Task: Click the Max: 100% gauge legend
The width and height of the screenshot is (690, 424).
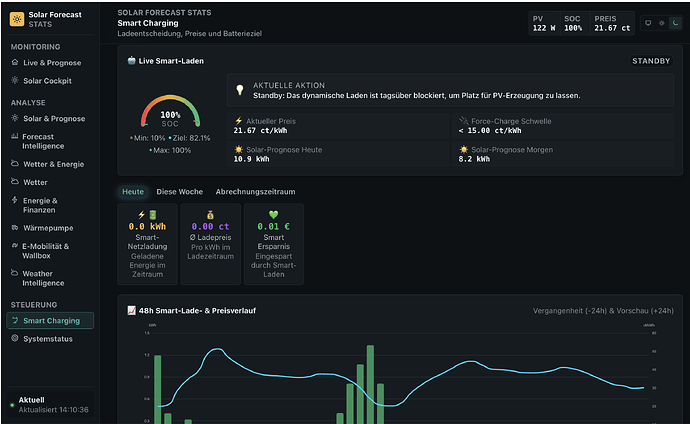Action: [170, 150]
